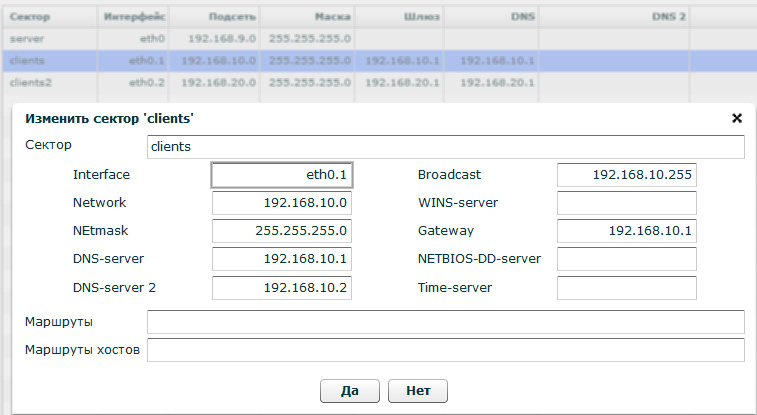Click the Маршруты routes input field
The image size is (757, 415).
(445, 321)
